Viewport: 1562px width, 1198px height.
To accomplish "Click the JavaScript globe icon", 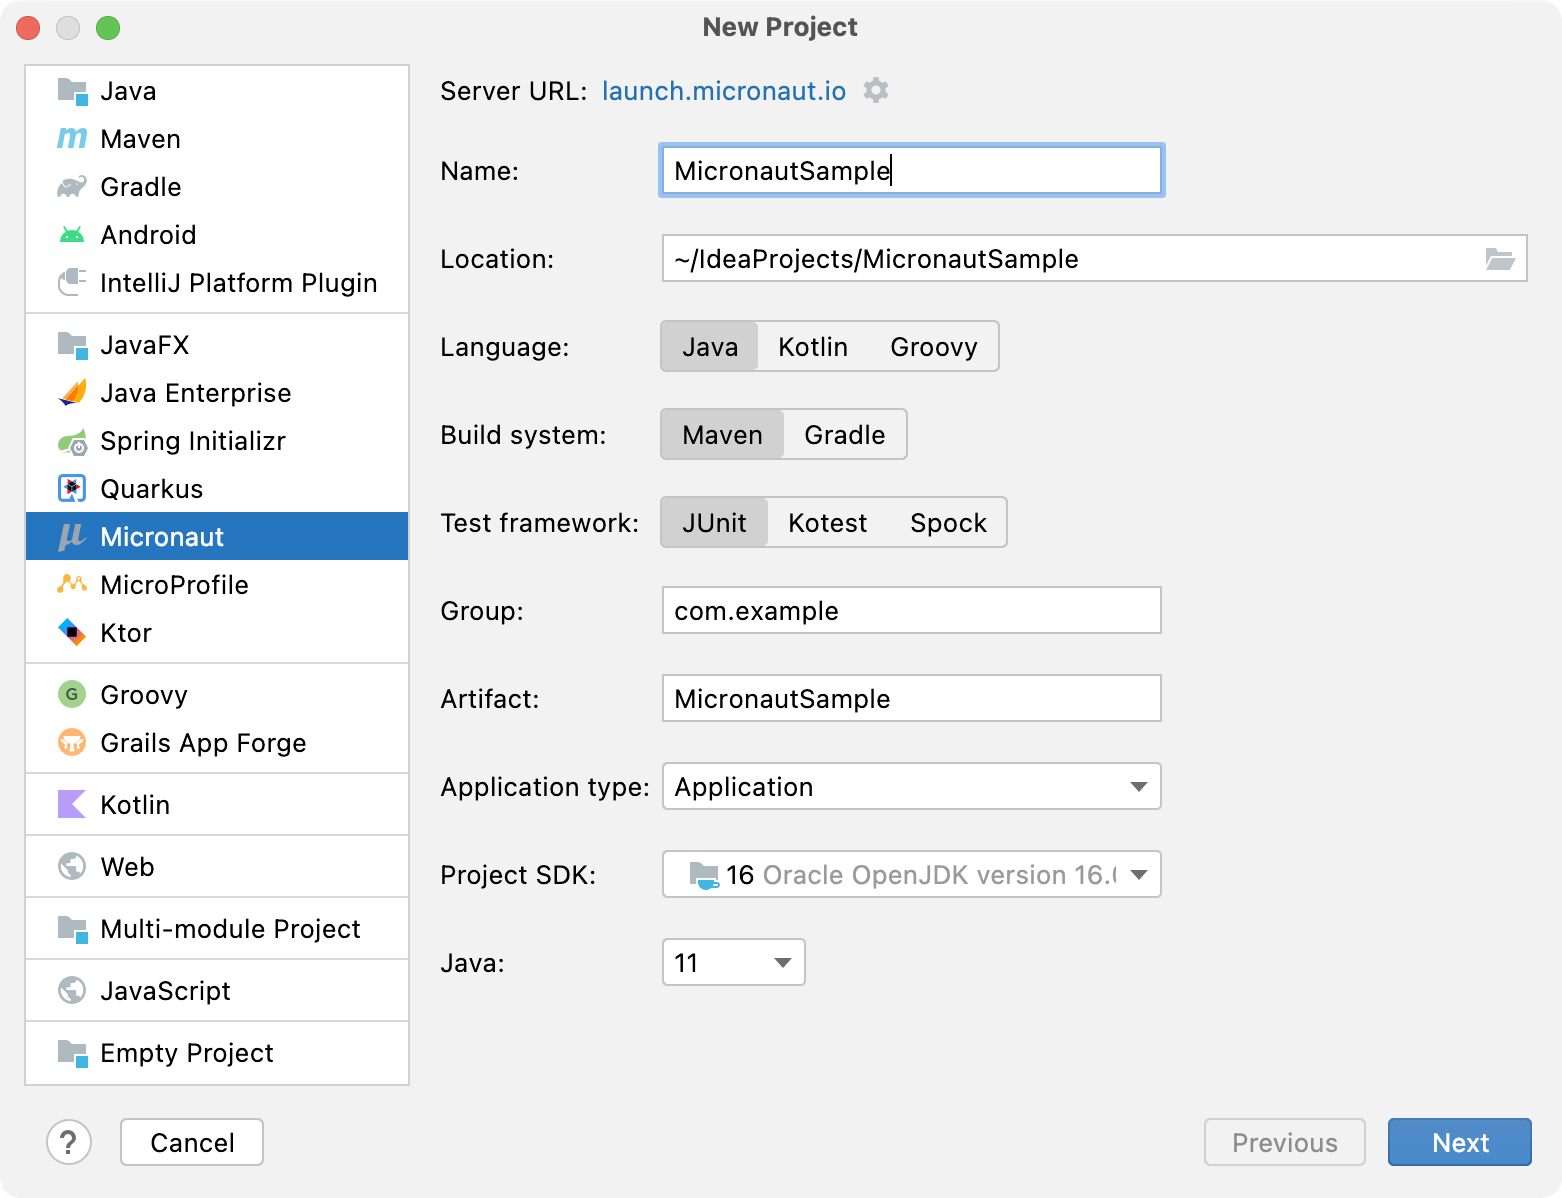I will (72, 990).
